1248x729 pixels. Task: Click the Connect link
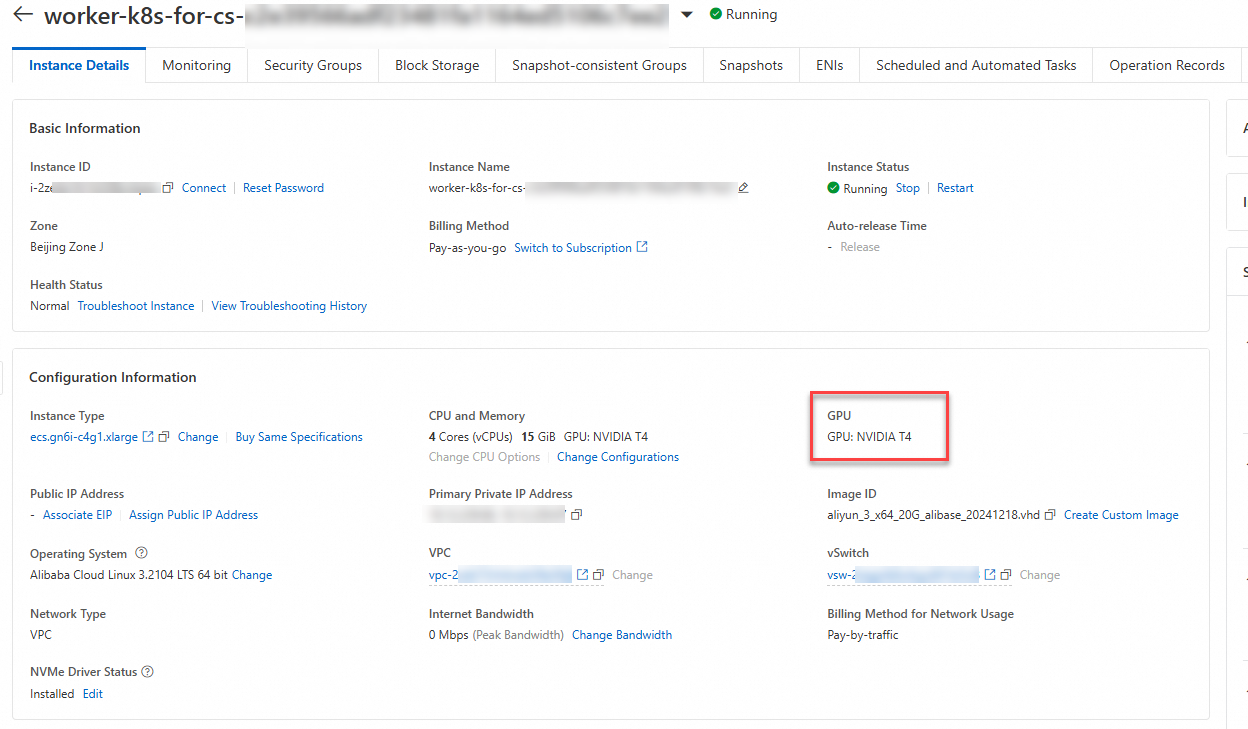click(x=204, y=188)
